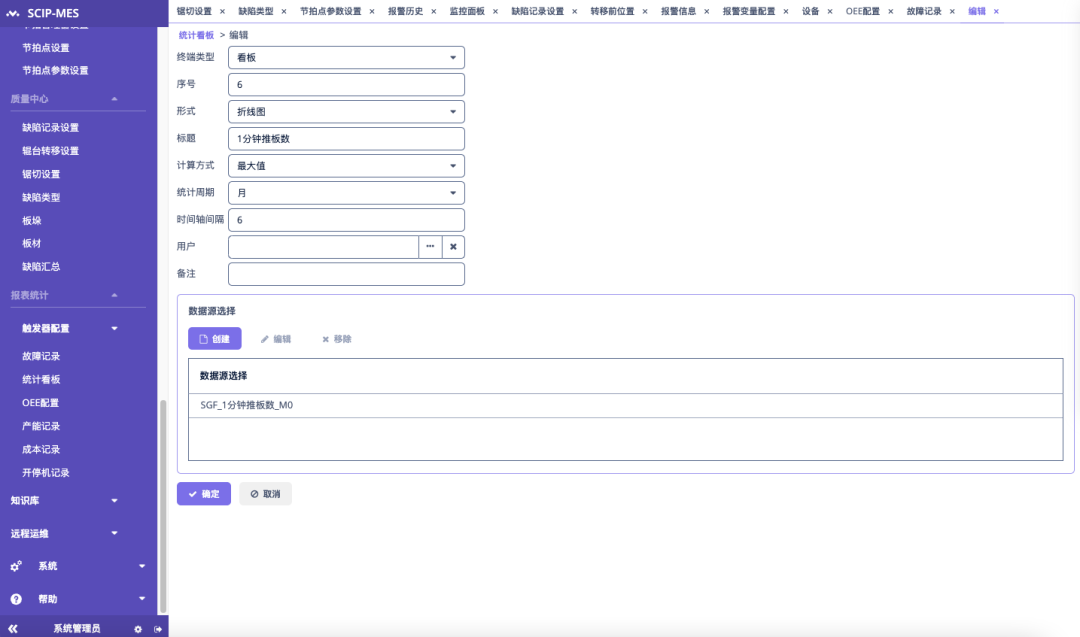The height and width of the screenshot is (637, 1080).
Task: Close the 节拍点参数设置 tab
Action: (372, 12)
